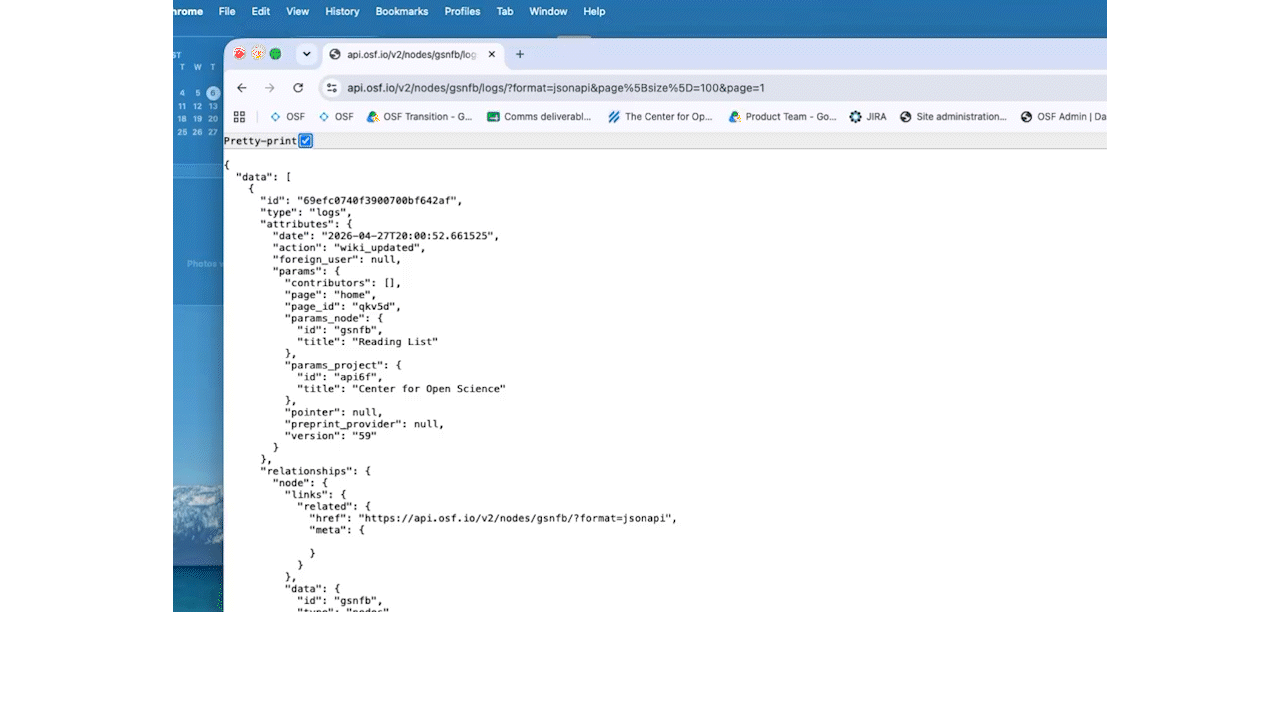Click the date value "2026-04-27T20:00:52.661525"
This screenshot has height=720, width=1280.
(407, 236)
